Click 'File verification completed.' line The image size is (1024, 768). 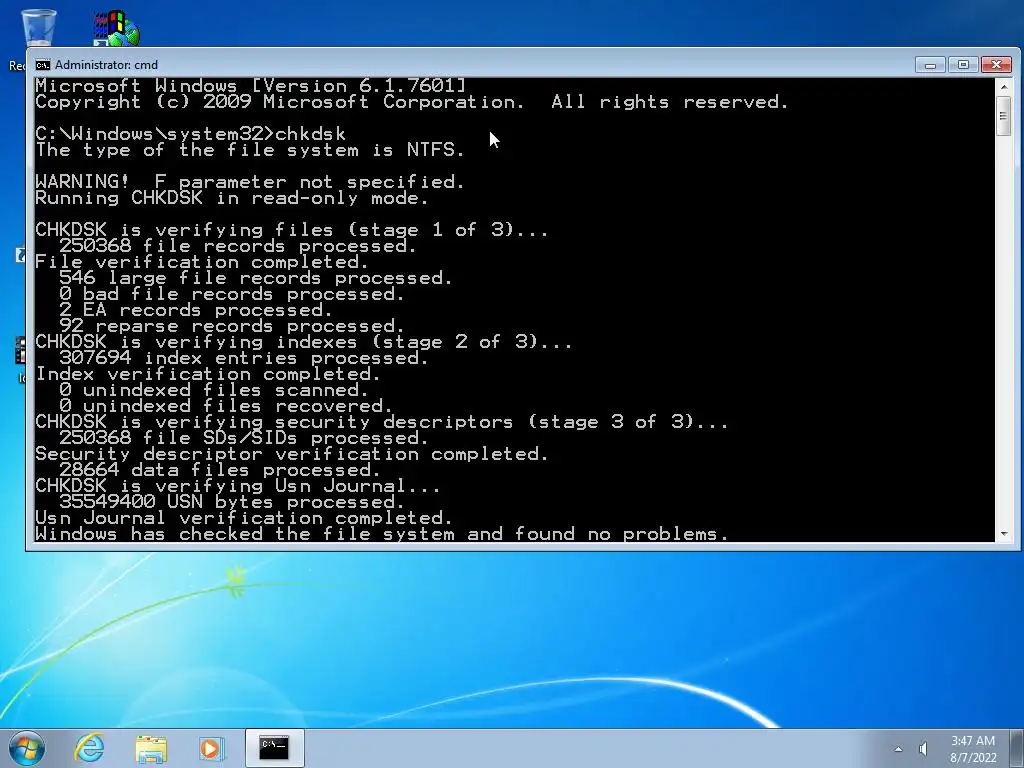[x=202, y=262]
